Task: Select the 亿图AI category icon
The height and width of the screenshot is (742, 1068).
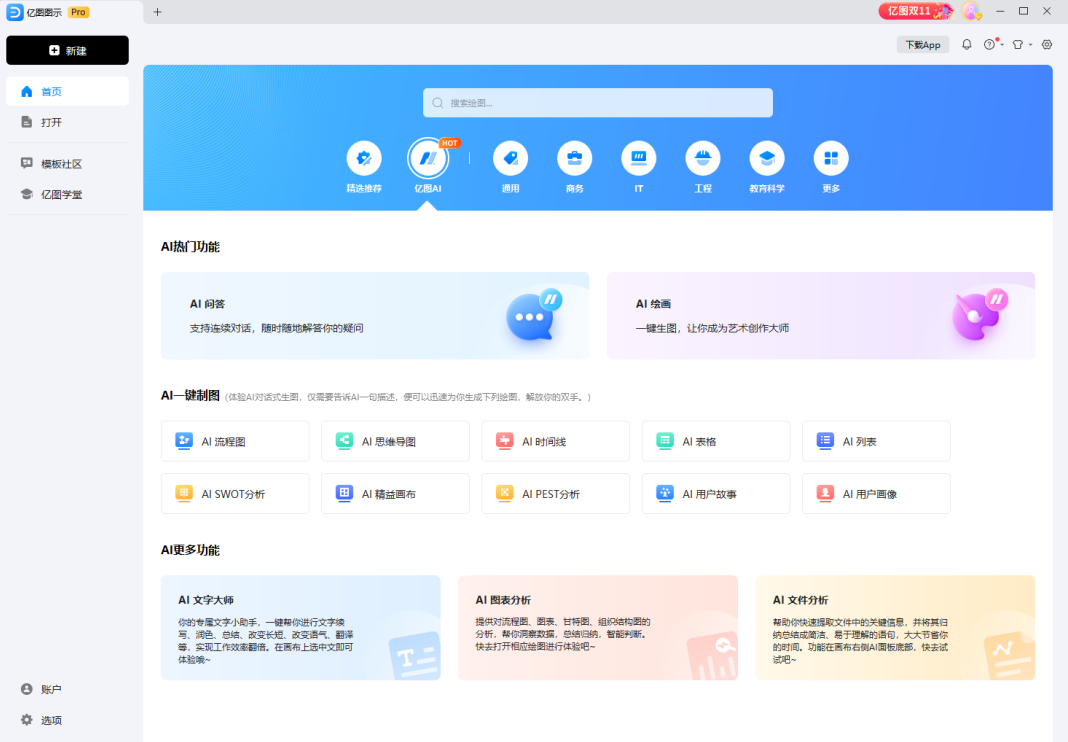Action: [430, 158]
